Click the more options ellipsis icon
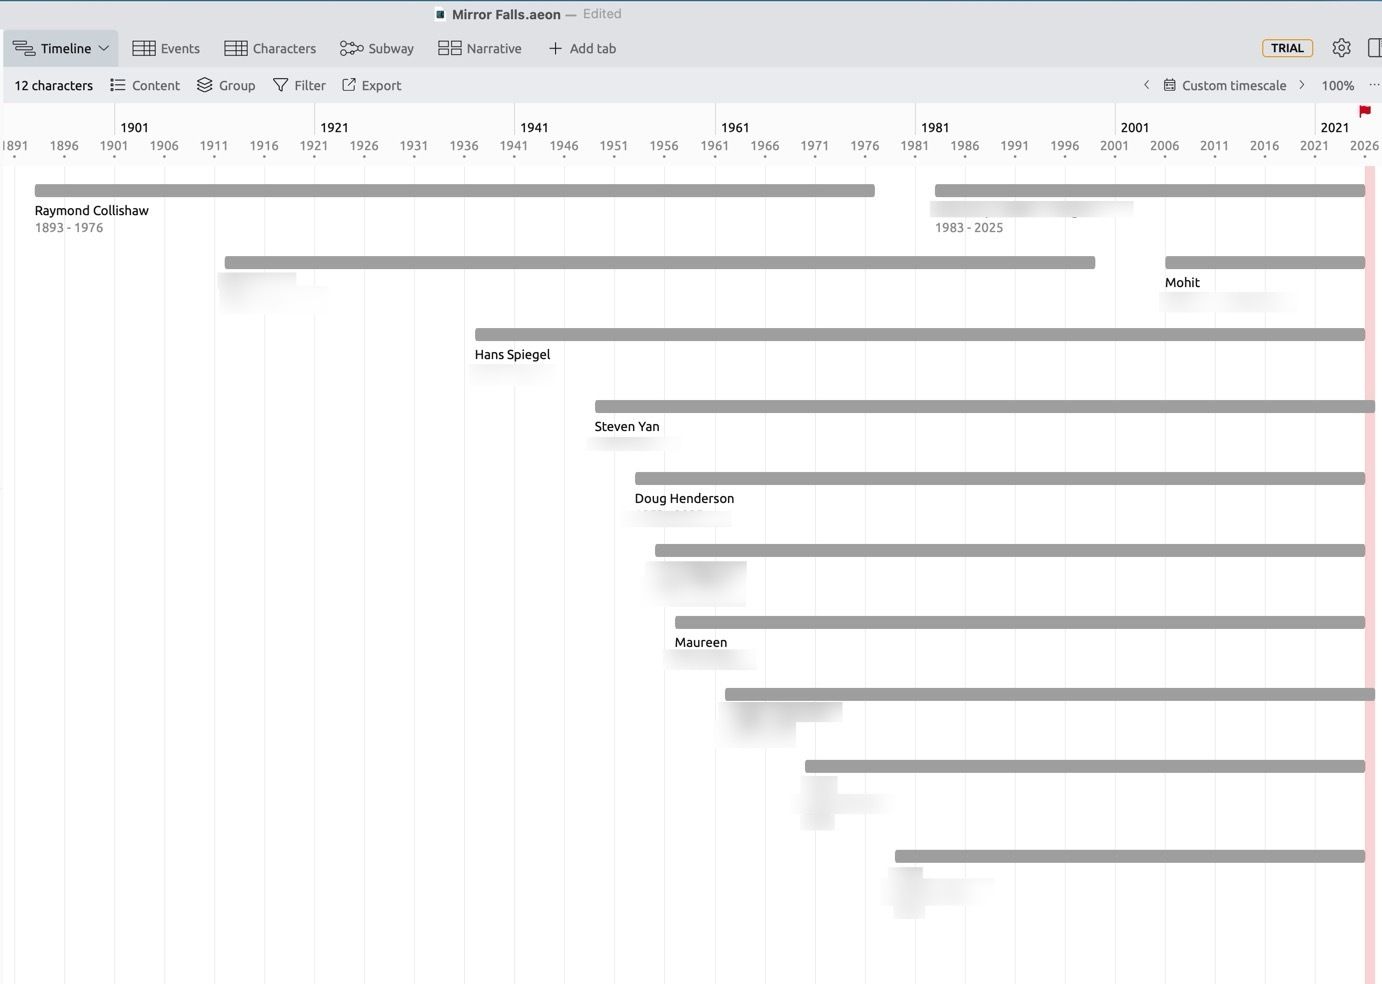 (x=1374, y=85)
